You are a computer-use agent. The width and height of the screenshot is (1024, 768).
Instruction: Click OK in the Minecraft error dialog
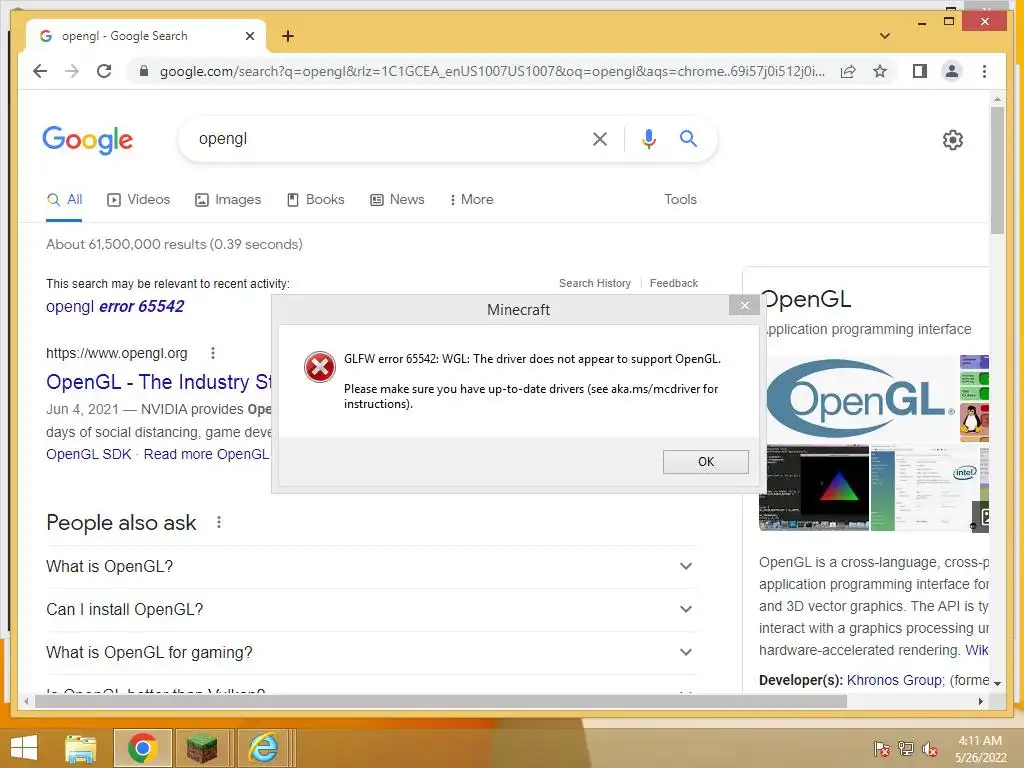tap(706, 462)
